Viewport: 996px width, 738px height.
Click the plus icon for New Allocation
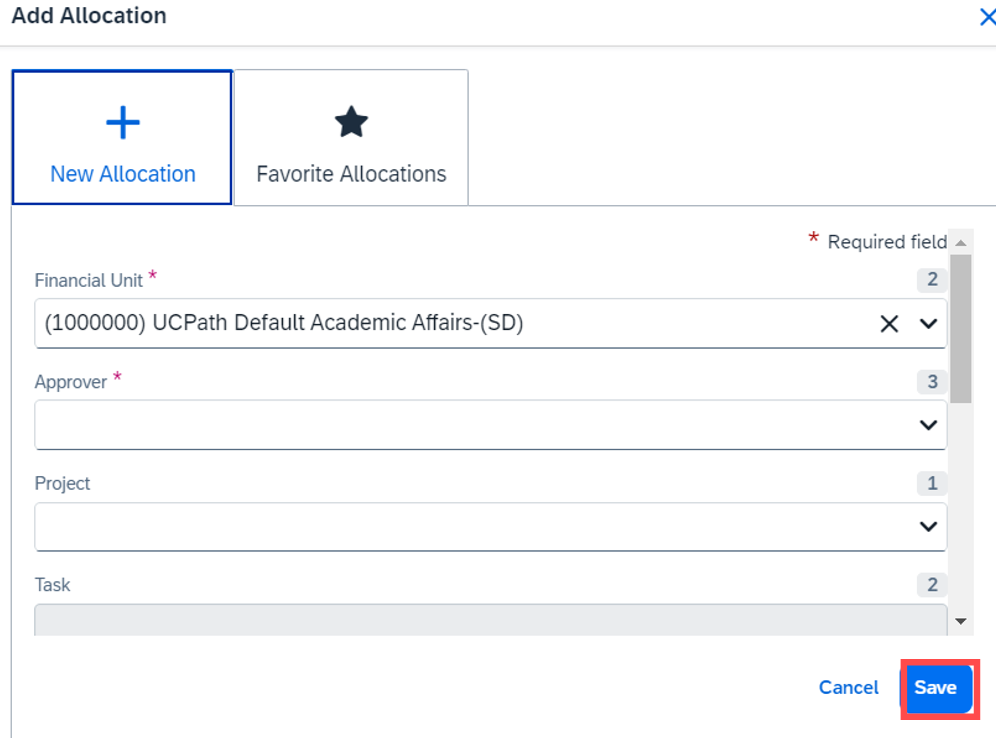click(122, 123)
